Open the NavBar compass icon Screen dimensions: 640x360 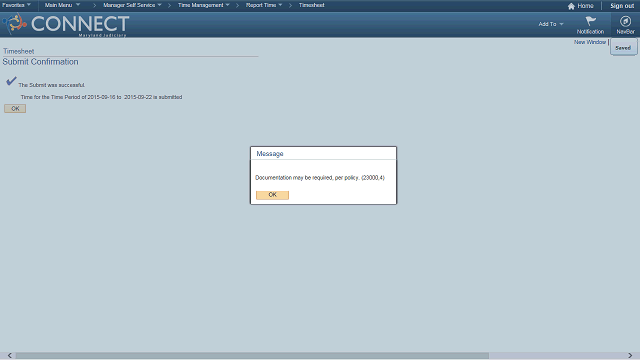625,21
